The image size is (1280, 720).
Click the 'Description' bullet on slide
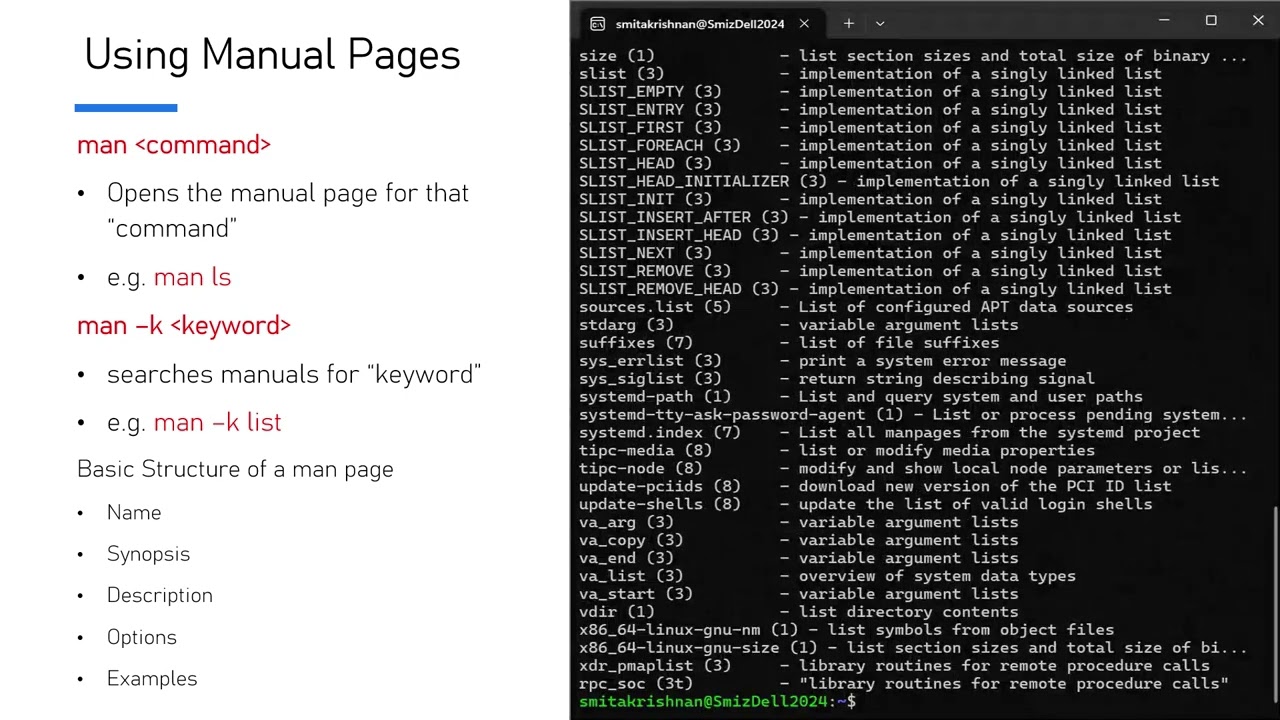[x=160, y=595]
